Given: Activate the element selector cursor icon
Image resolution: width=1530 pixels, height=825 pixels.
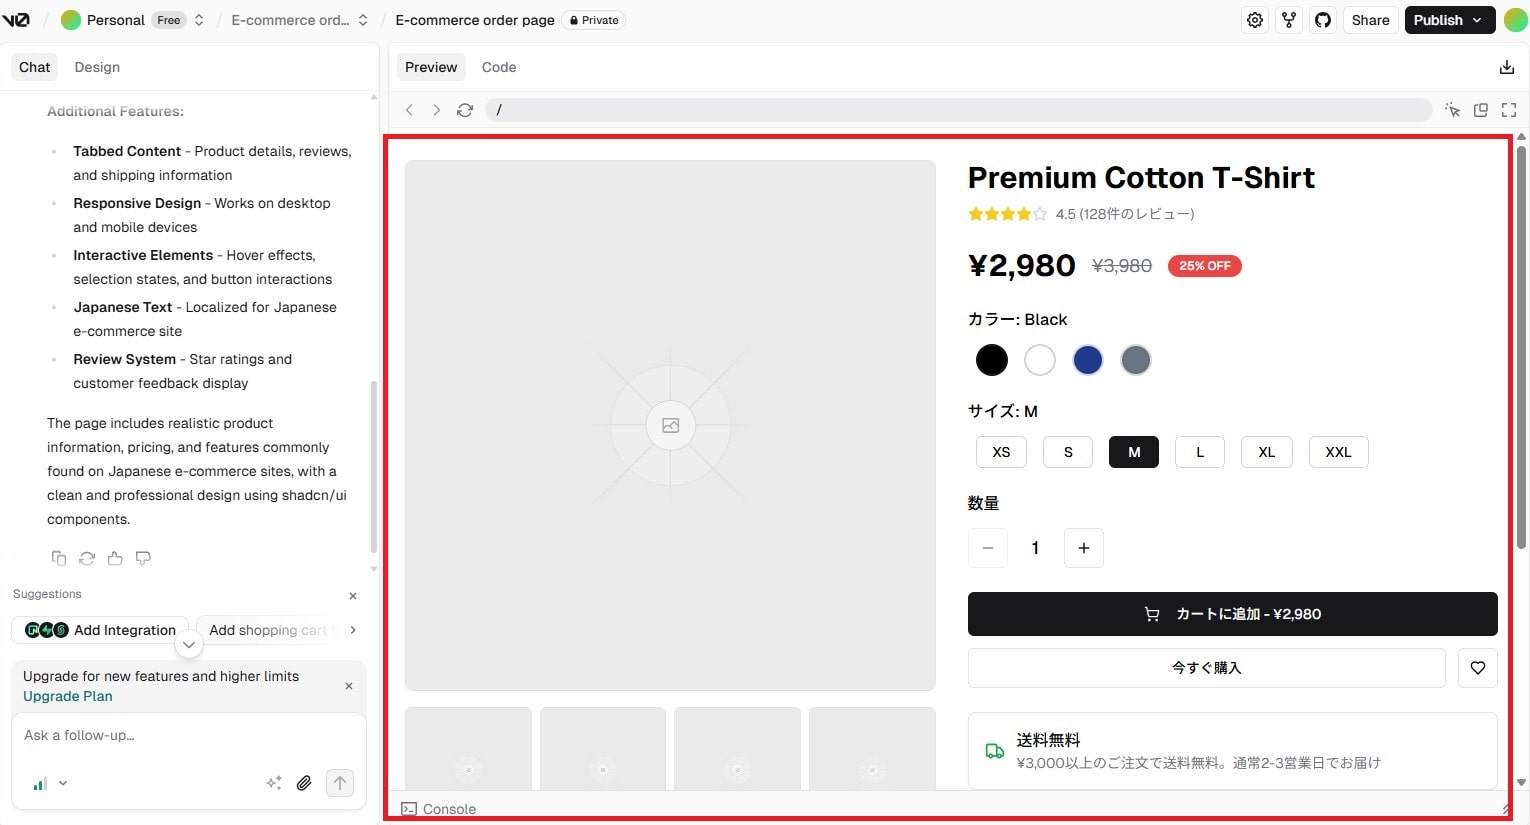Looking at the screenshot, I should [x=1453, y=110].
